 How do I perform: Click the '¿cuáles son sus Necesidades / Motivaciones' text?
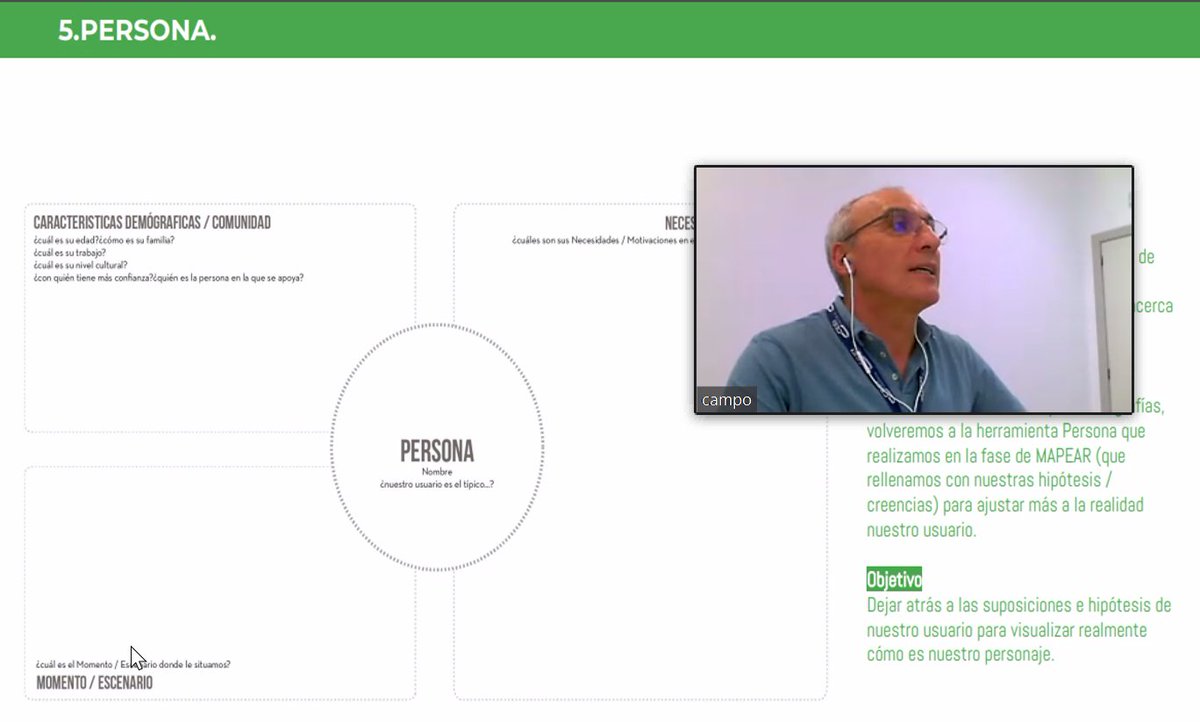click(602, 241)
